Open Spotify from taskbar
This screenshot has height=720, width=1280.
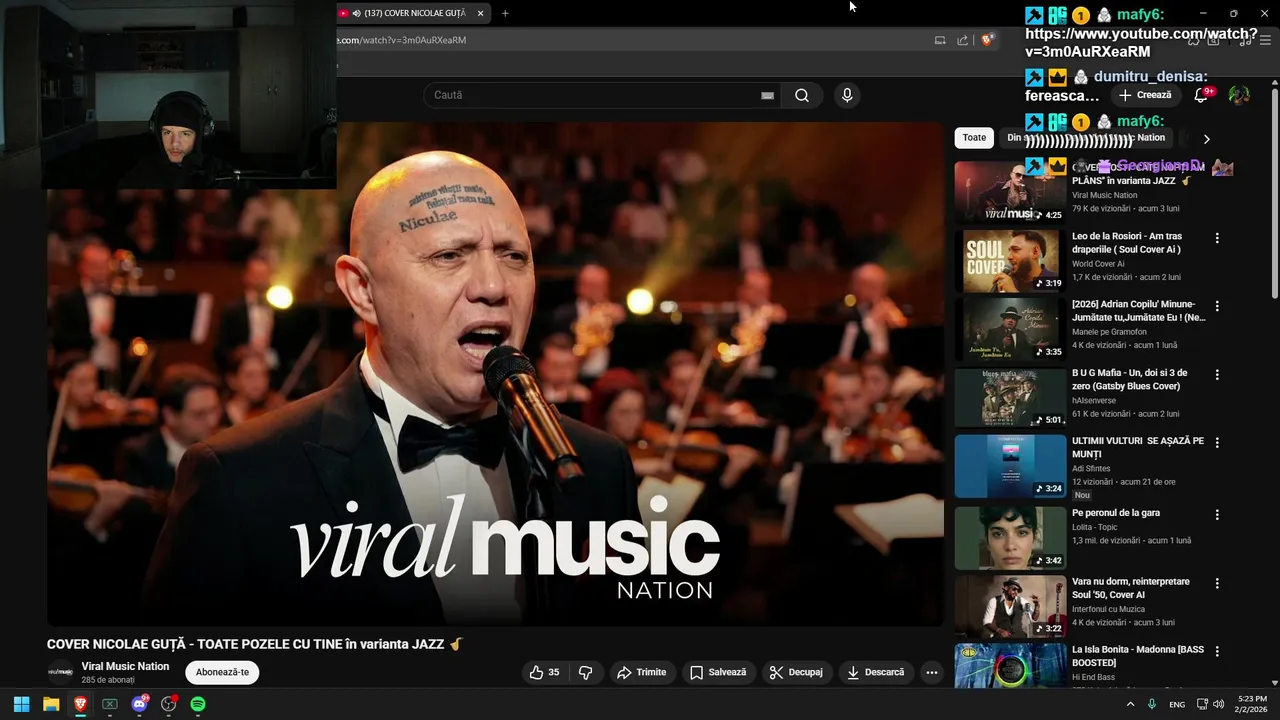198,704
